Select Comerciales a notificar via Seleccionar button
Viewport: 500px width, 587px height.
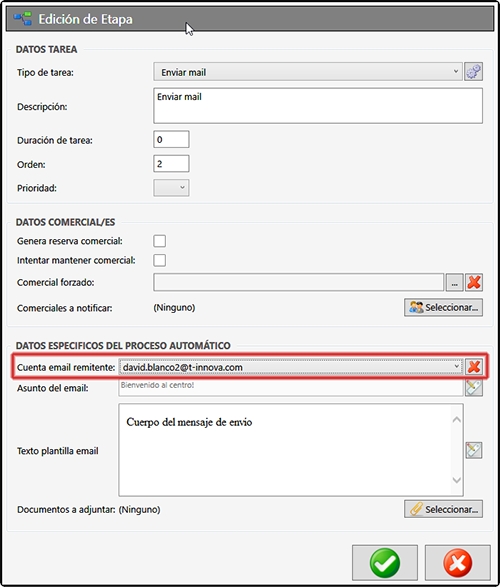click(443, 307)
